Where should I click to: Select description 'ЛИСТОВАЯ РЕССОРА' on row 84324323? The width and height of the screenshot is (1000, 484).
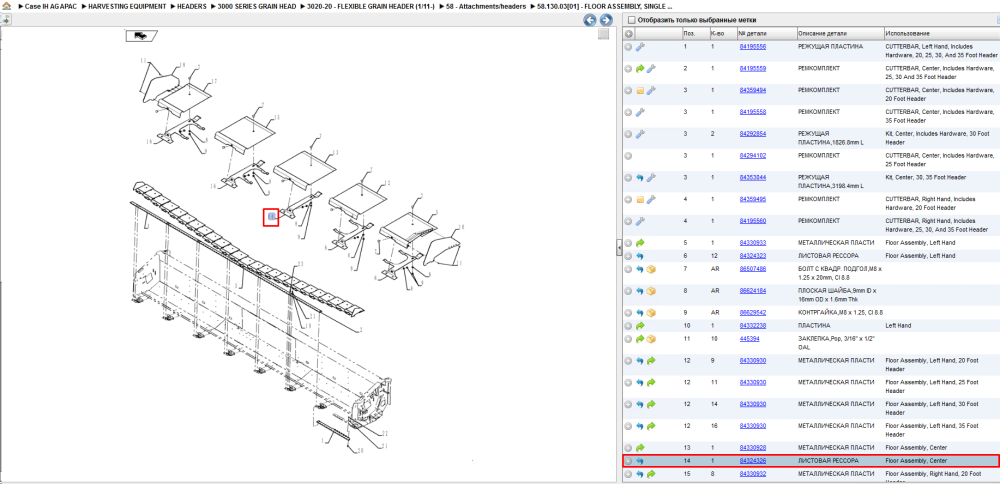pyautogui.click(x=828, y=256)
